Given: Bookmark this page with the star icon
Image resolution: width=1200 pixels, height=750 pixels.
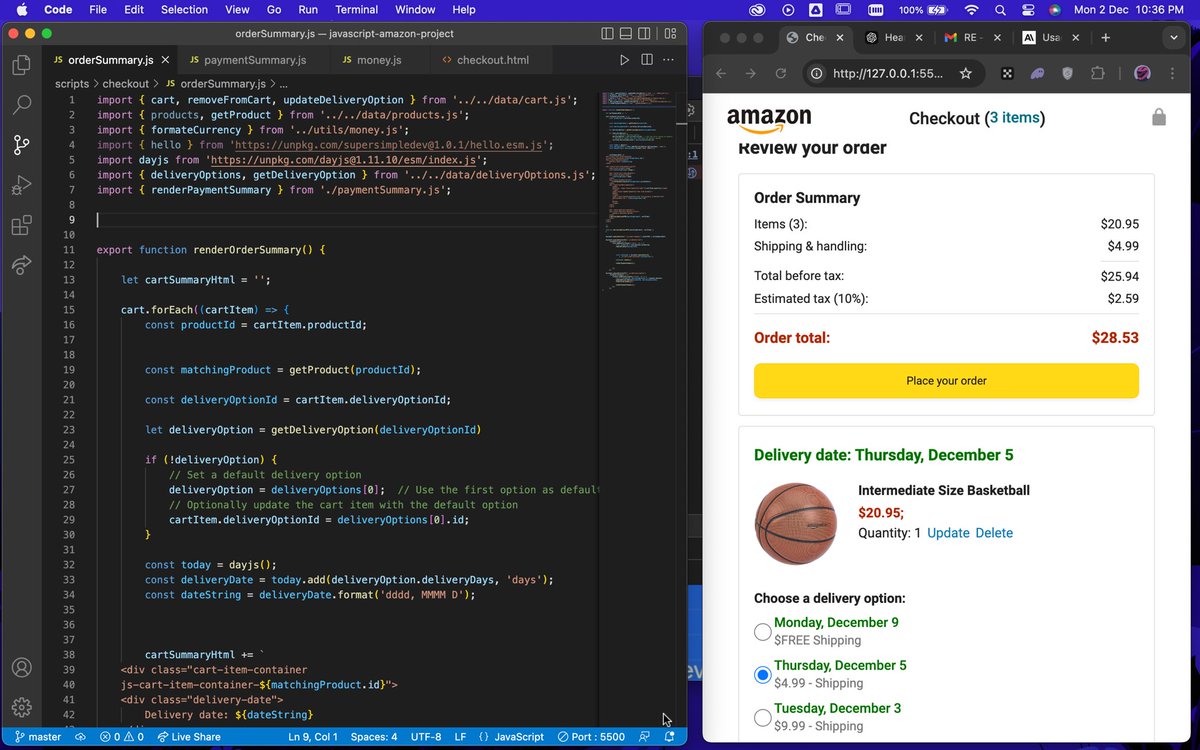Looking at the screenshot, I should point(965,74).
